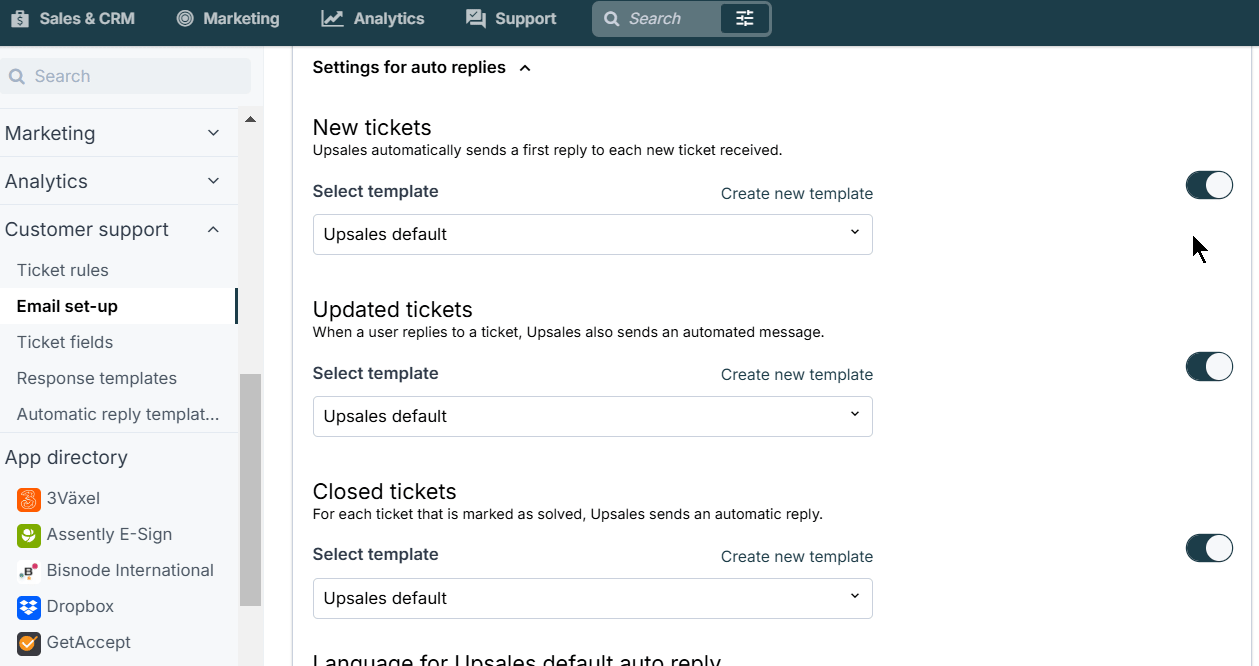Open the Support top menu
The image size is (1259, 666).
511,19
